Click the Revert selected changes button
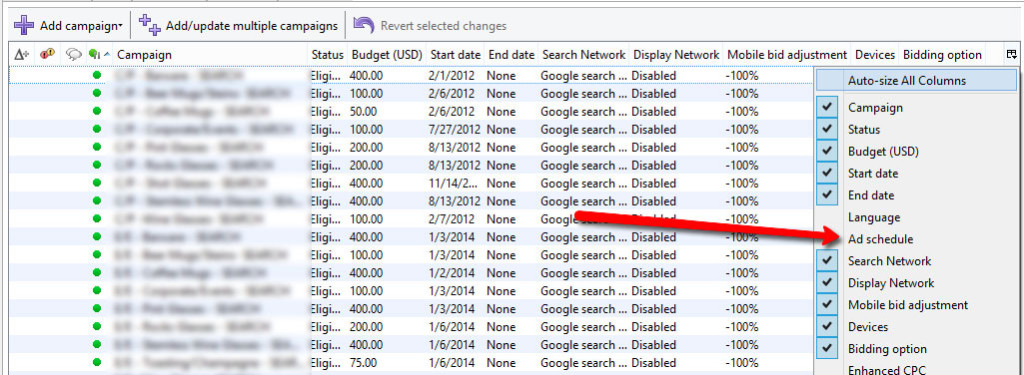Screen dimensions: 1024x375 coord(429,25)
